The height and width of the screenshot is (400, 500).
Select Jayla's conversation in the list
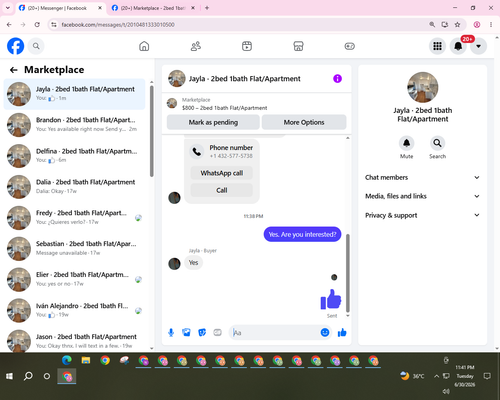pos(75,94)
